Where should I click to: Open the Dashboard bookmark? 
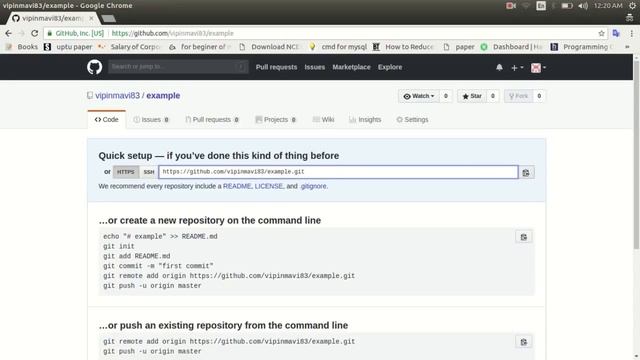click(511, 47)
